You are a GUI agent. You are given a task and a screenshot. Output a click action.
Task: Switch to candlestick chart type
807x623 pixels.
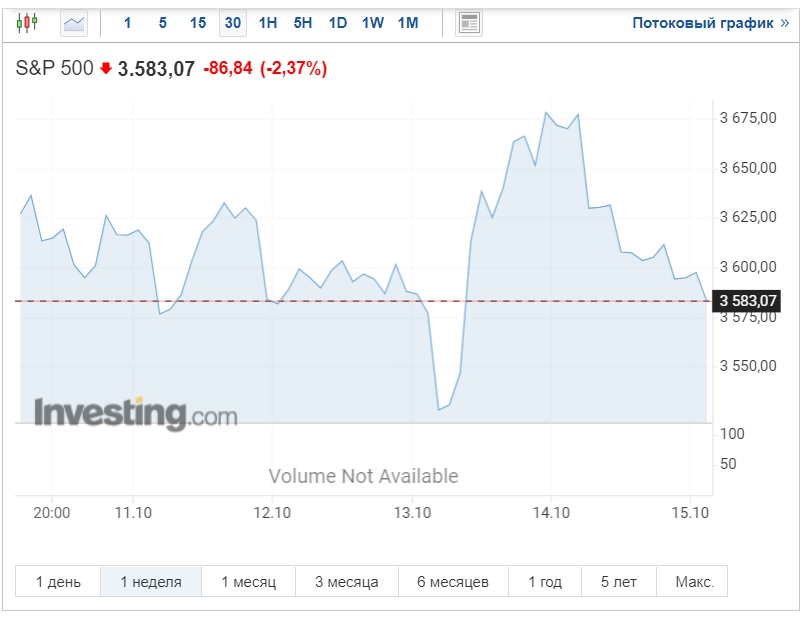[27, 23]
